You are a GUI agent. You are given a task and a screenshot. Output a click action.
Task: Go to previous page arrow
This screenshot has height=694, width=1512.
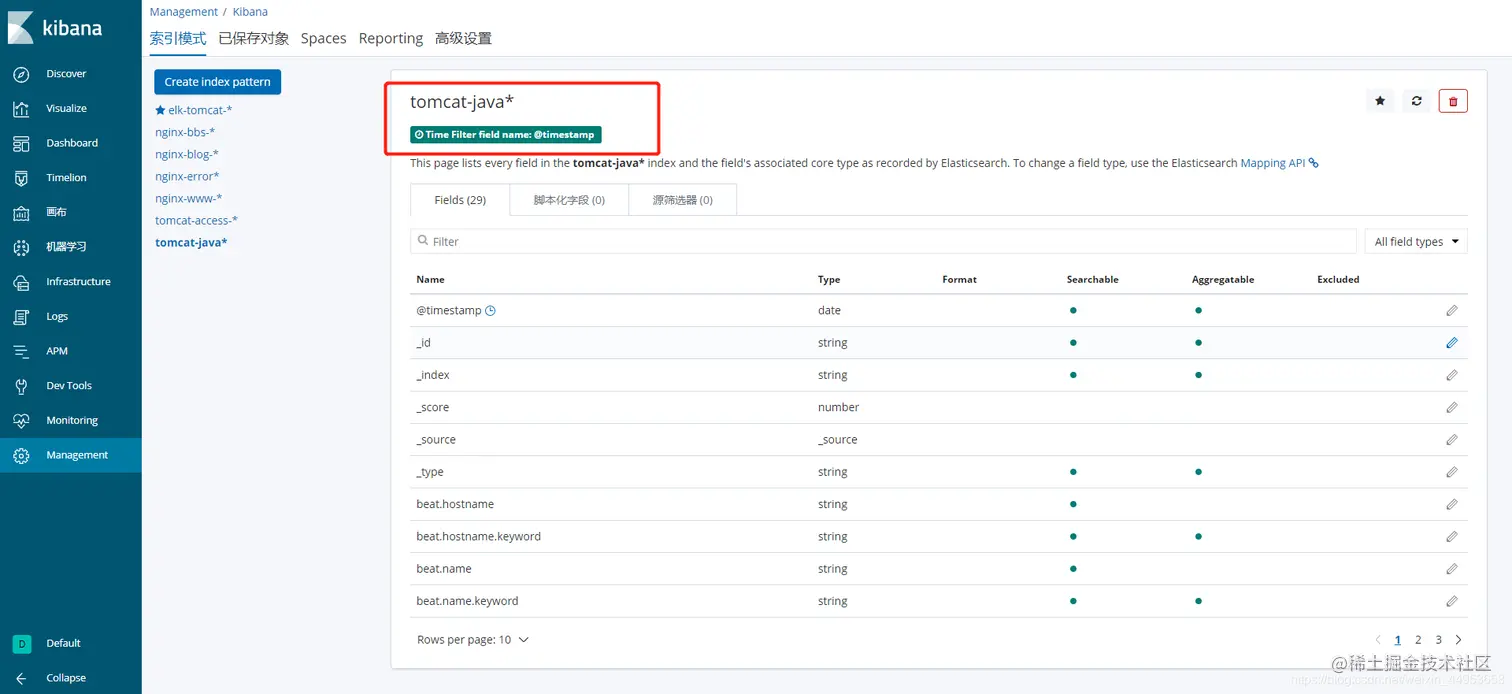coord(1378,640)
